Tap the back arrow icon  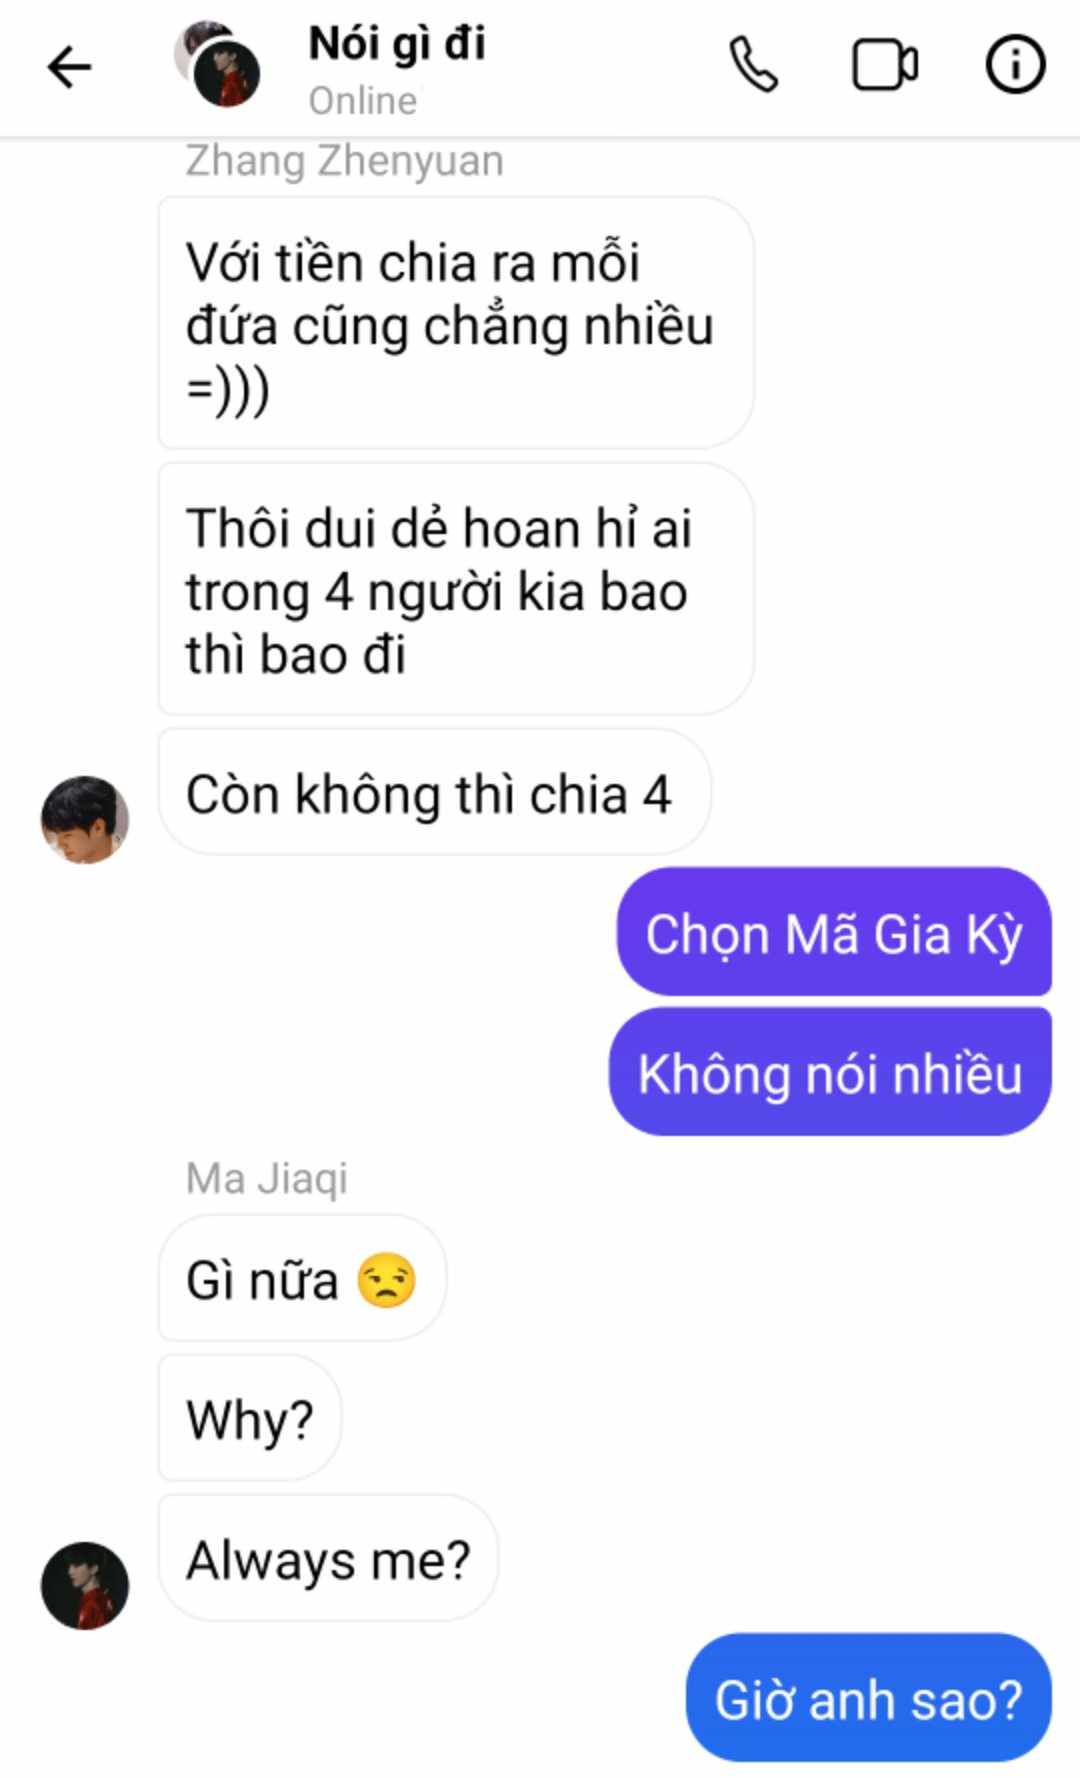click(x=69, y=68)
